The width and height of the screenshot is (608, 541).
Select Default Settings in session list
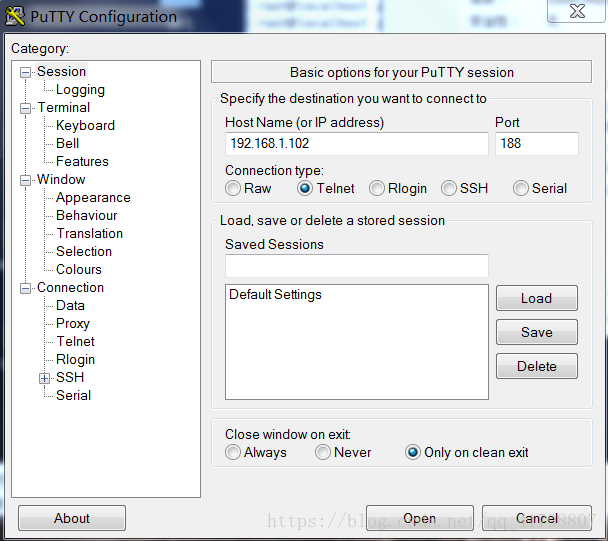click(275, 295)
